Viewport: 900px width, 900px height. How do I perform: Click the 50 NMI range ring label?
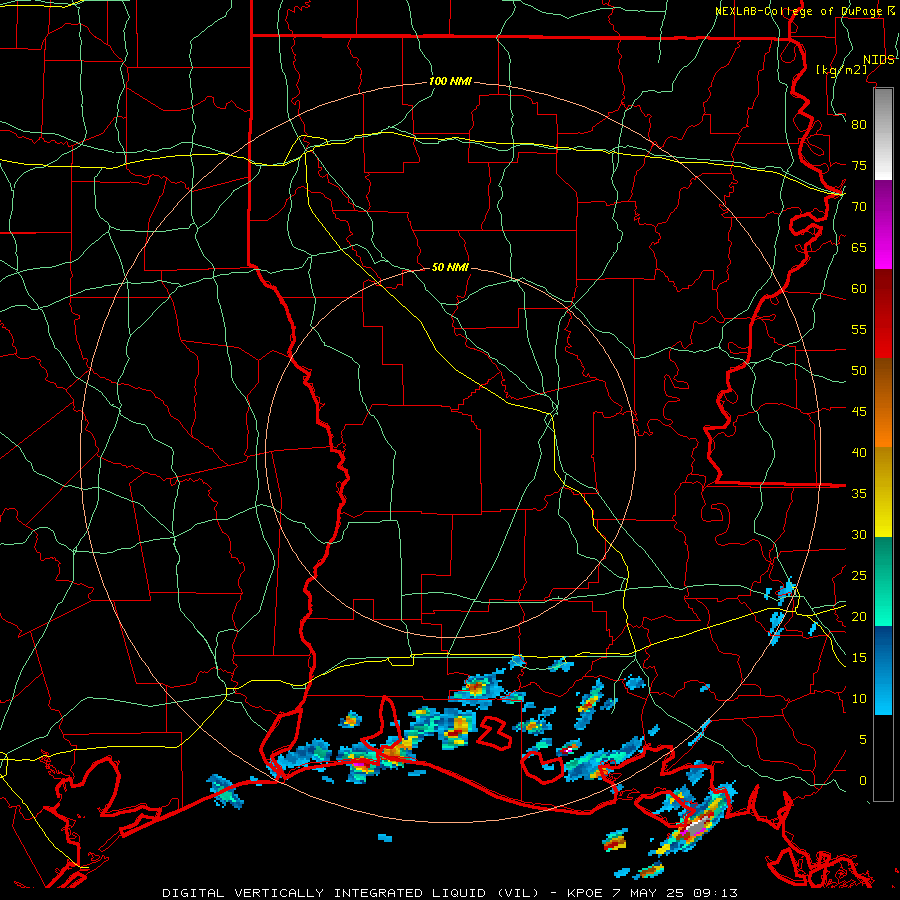click(x=450, y=267)
